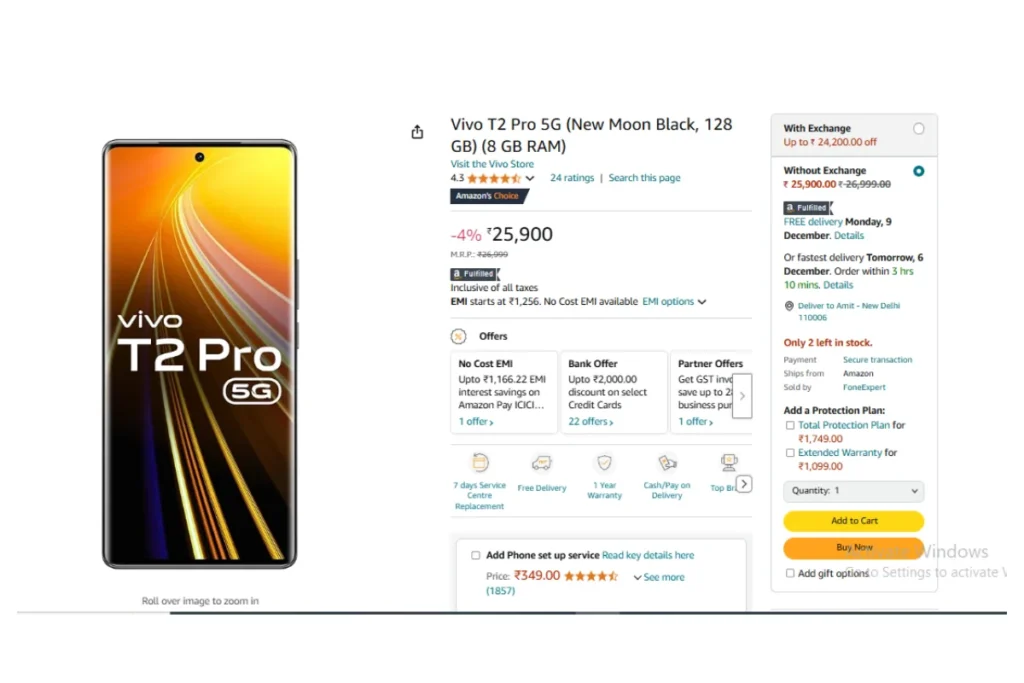The height and width of the screenshot is (683, 1024).
Task: Expand the 4.3 star rating breakdown arrow
Action: point(530,178)
